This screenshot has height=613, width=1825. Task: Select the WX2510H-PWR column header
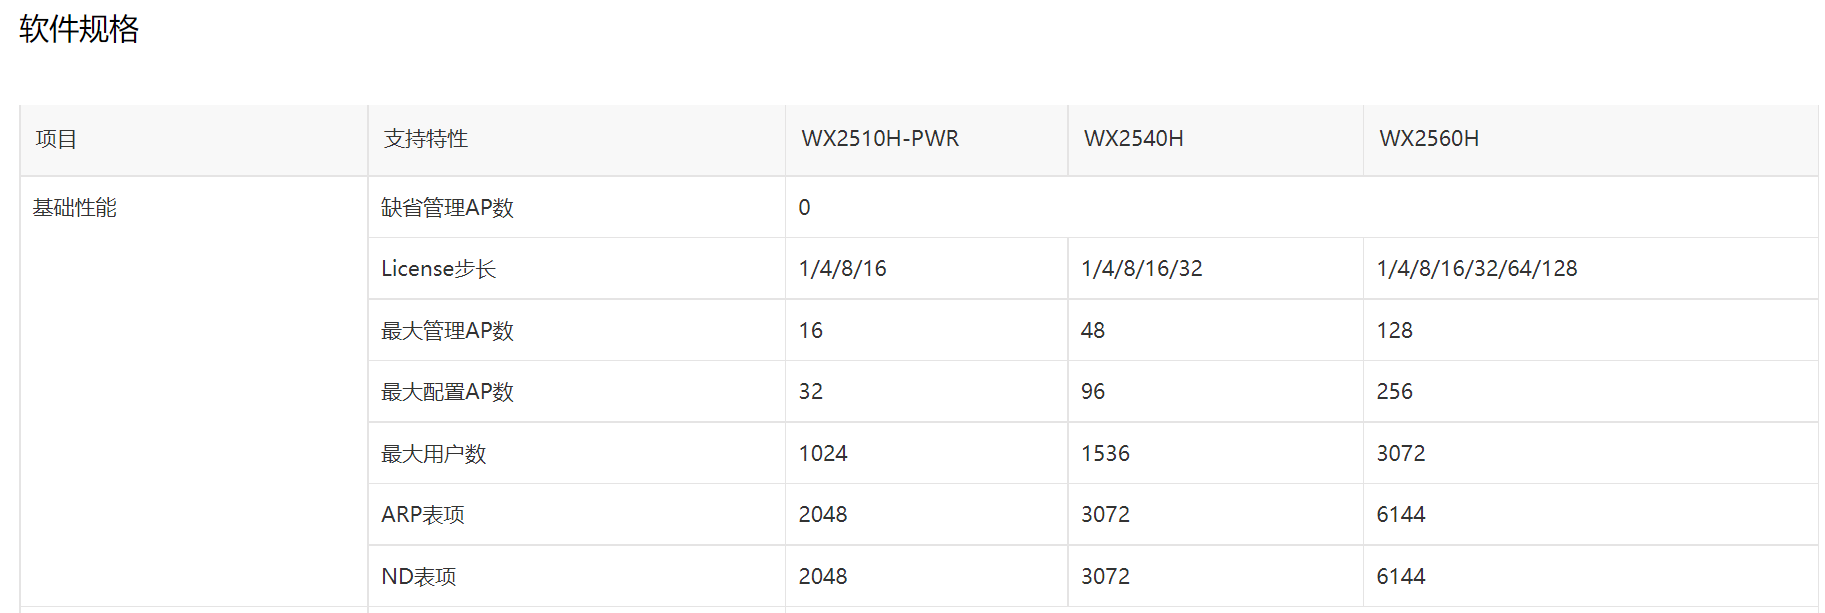pos(880,139)
